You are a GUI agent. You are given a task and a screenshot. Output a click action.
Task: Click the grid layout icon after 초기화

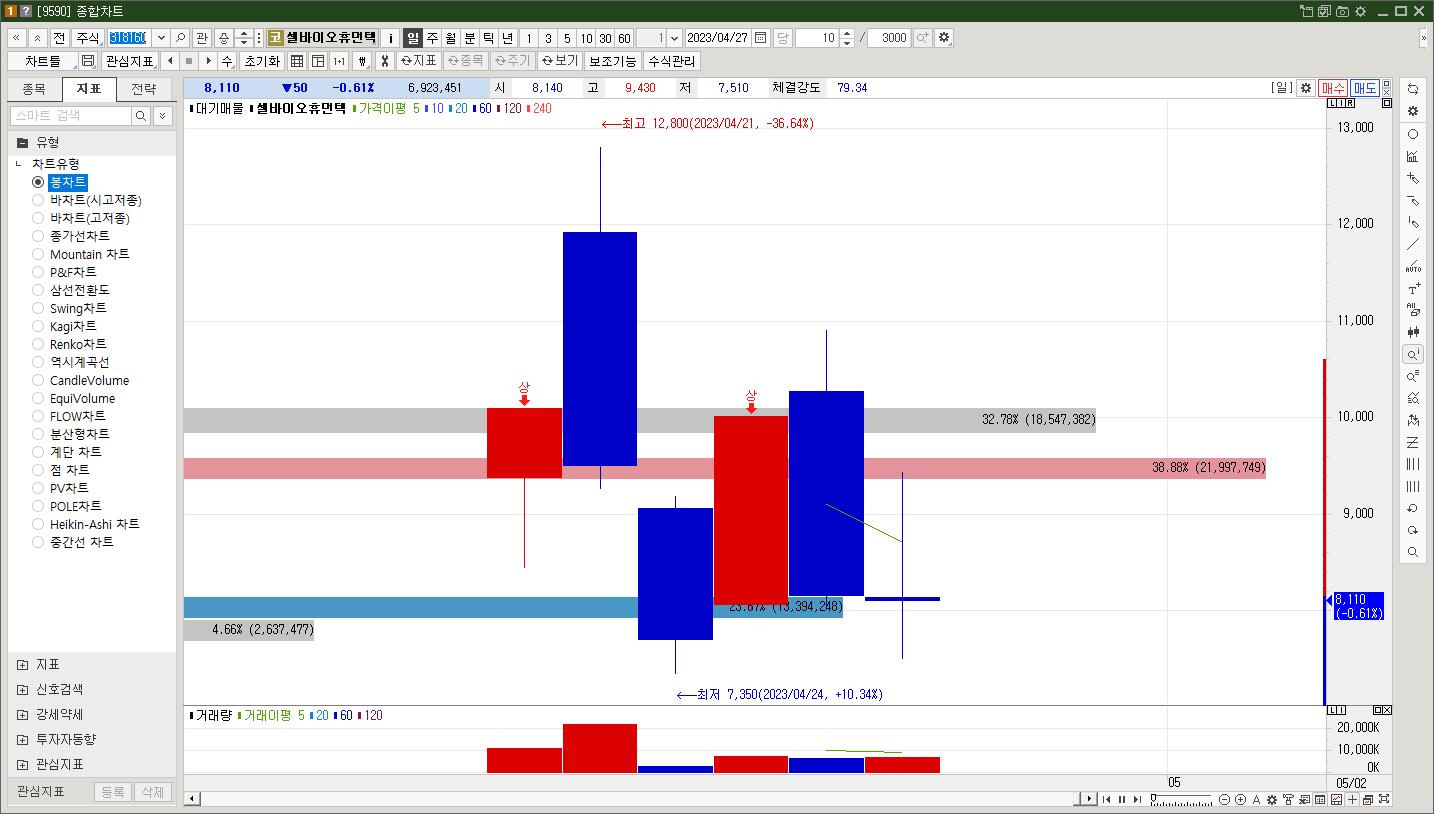pyautogui.click(x=296, y=61)
